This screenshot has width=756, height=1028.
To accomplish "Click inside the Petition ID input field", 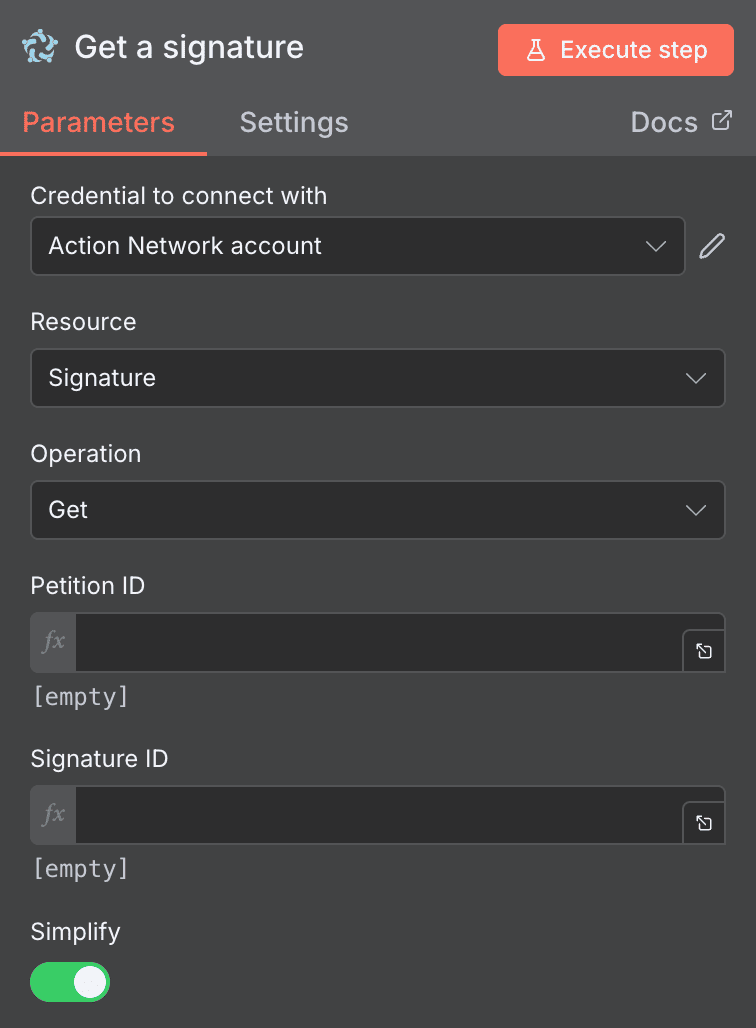I will click(x=380, y=643).
